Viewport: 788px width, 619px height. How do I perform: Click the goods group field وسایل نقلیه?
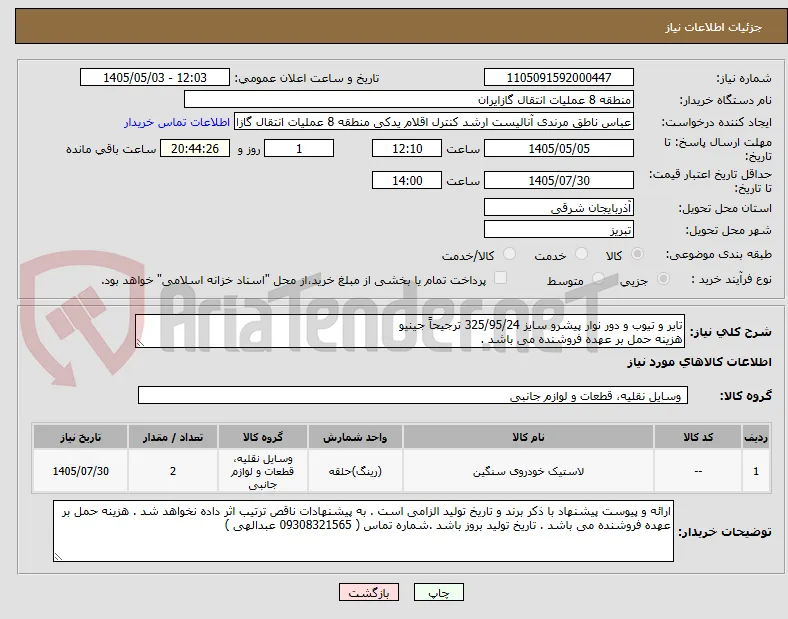point(413,395)
